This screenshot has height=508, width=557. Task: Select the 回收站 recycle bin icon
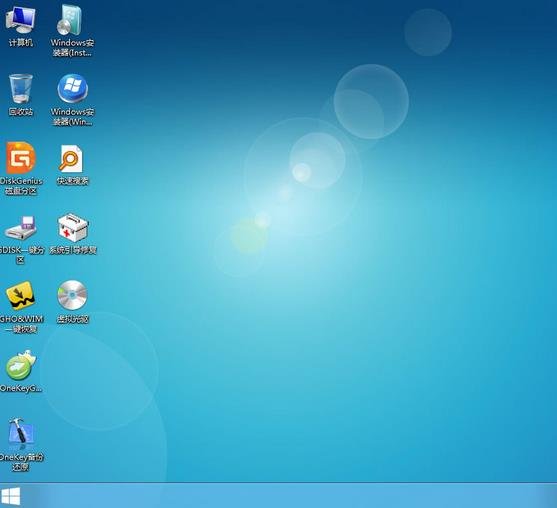21,88
